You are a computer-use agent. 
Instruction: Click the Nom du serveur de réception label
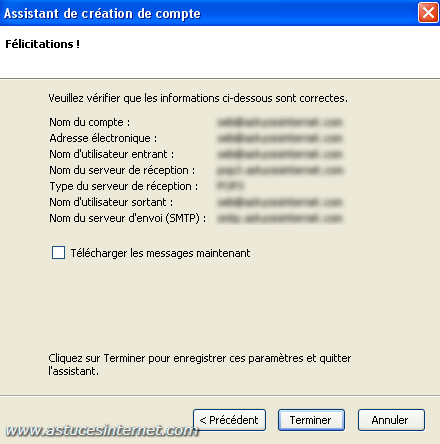pyautogui.click(x=122, y=170)
